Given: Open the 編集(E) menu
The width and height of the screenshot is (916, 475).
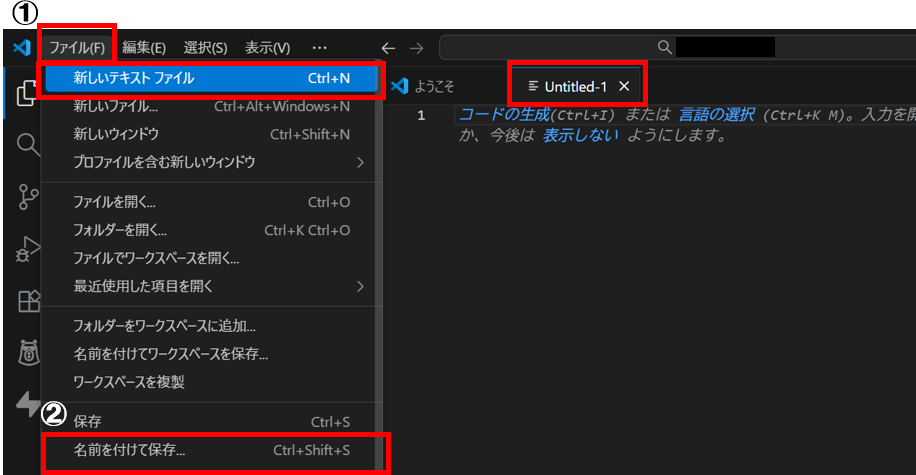Looking at the screenshot, I should point(144,48).
